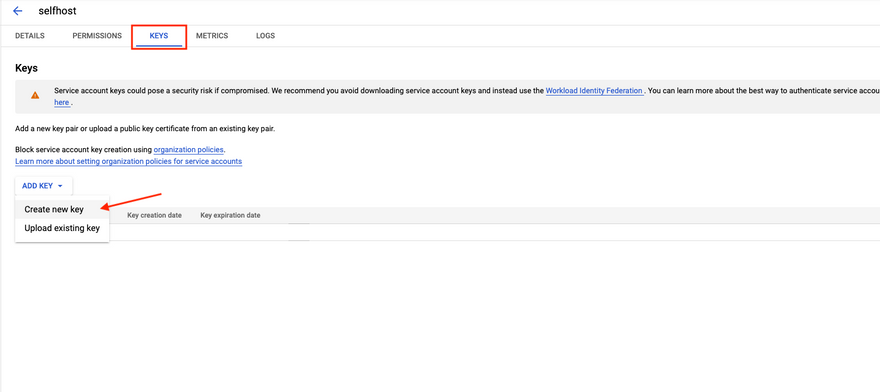This screenshot has width=880, height=392.
Task: Click the orange warning triangle icon
Action: click(35, 95)
